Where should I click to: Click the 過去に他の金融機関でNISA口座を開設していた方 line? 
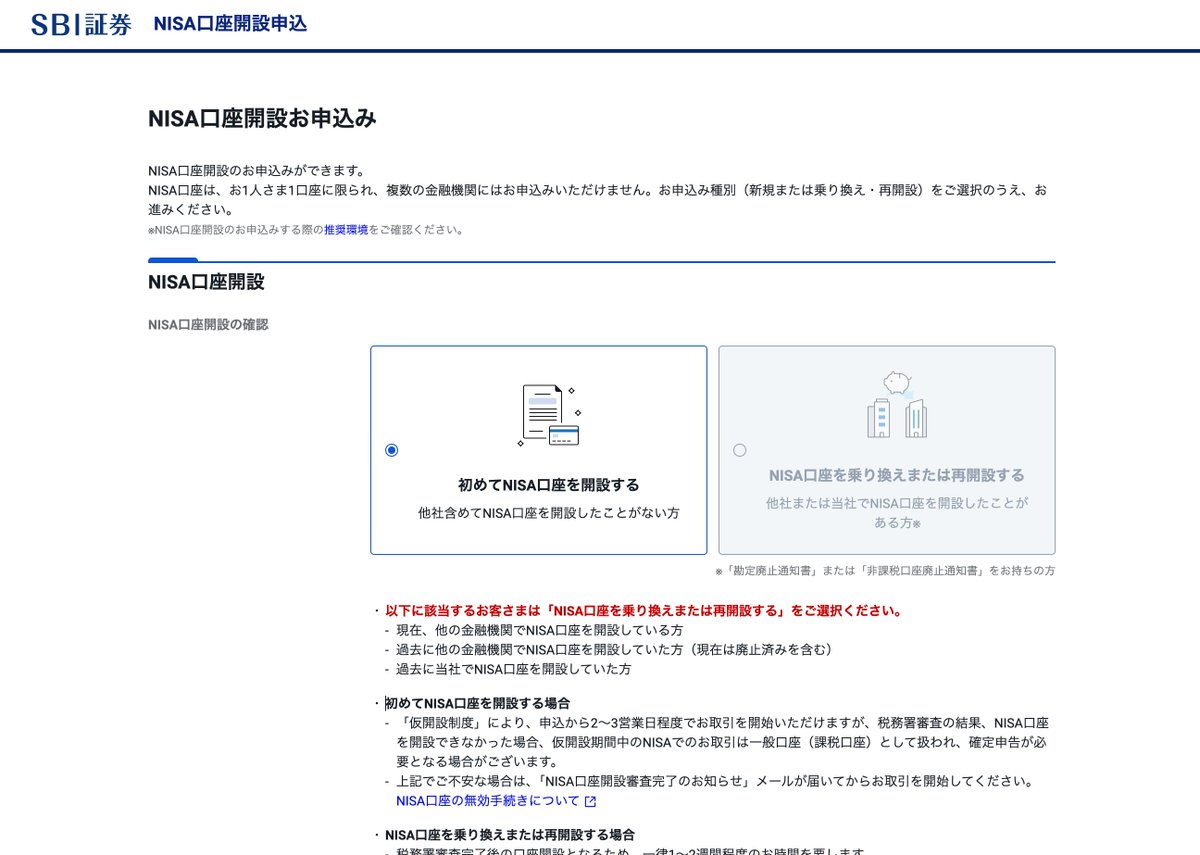click(614, 650)
